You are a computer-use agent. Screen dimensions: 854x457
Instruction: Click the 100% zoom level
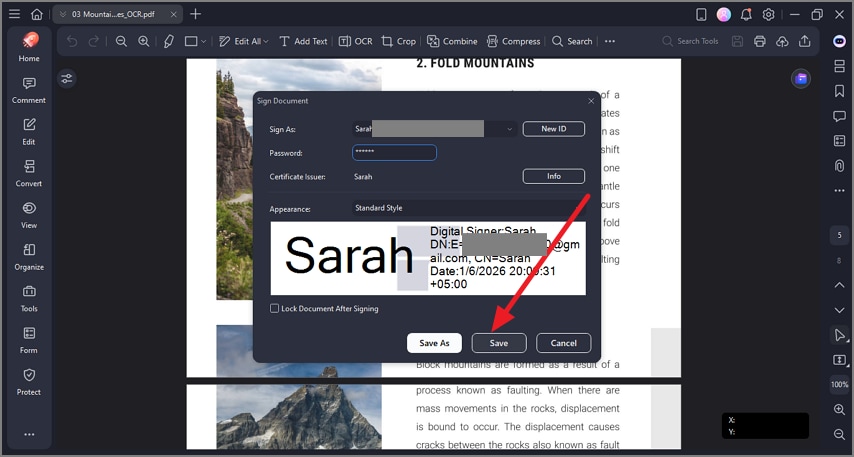(x=839, y=385)
